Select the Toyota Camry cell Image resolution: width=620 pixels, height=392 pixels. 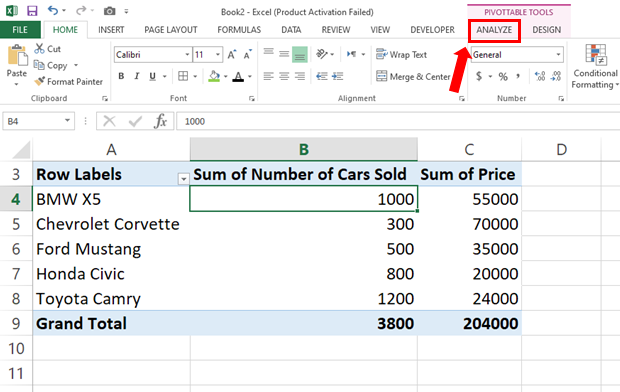(x=111, y=299)
